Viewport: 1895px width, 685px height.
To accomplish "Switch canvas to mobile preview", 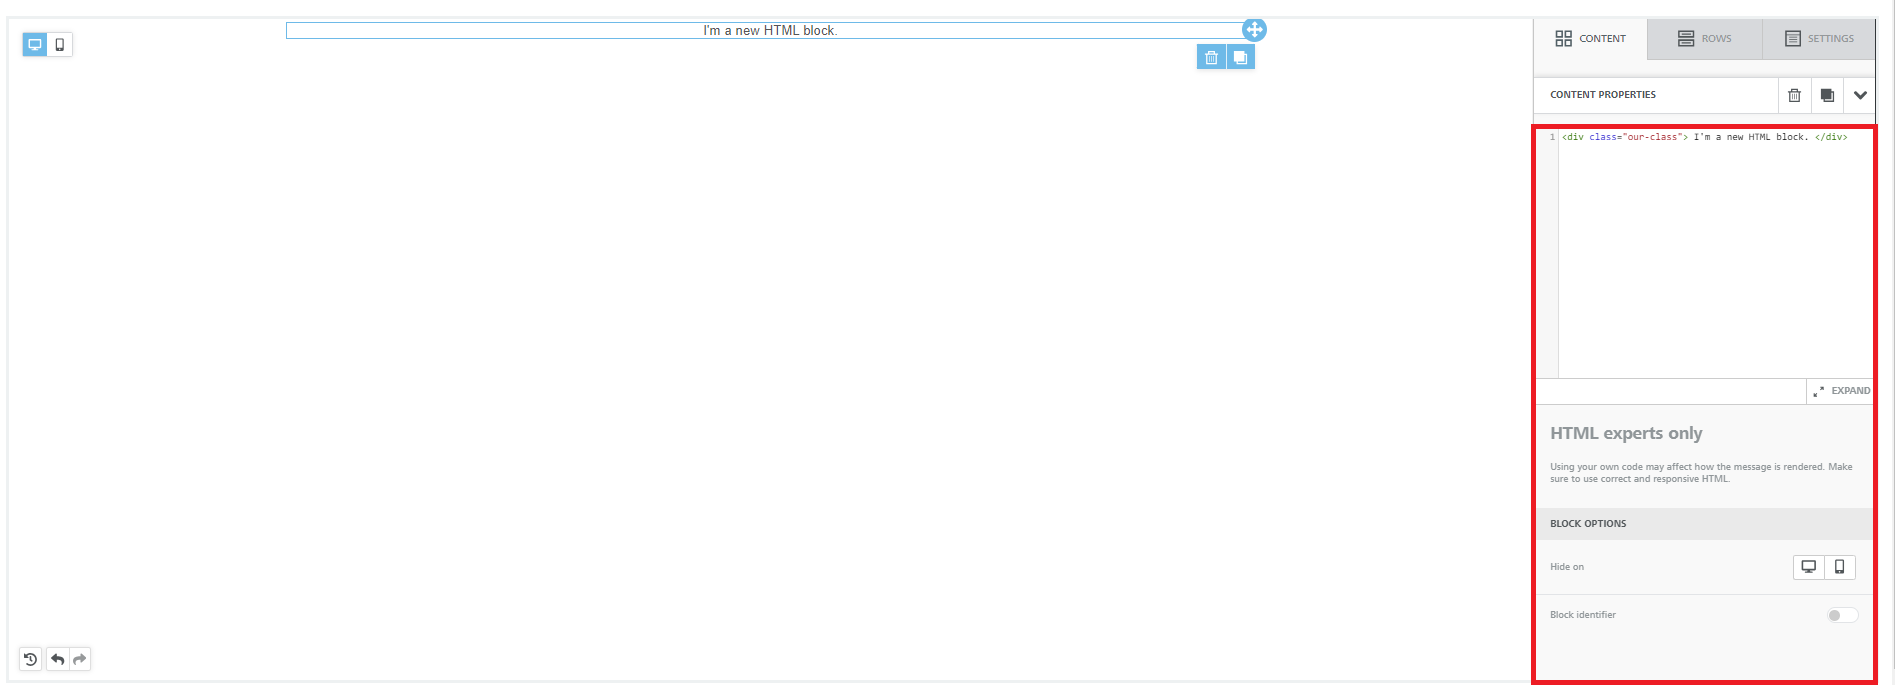I will point(60,44).
